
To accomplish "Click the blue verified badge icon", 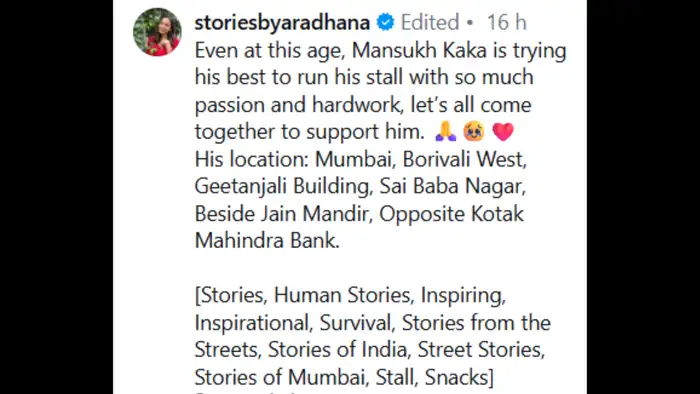I will [x=385, y=22].
